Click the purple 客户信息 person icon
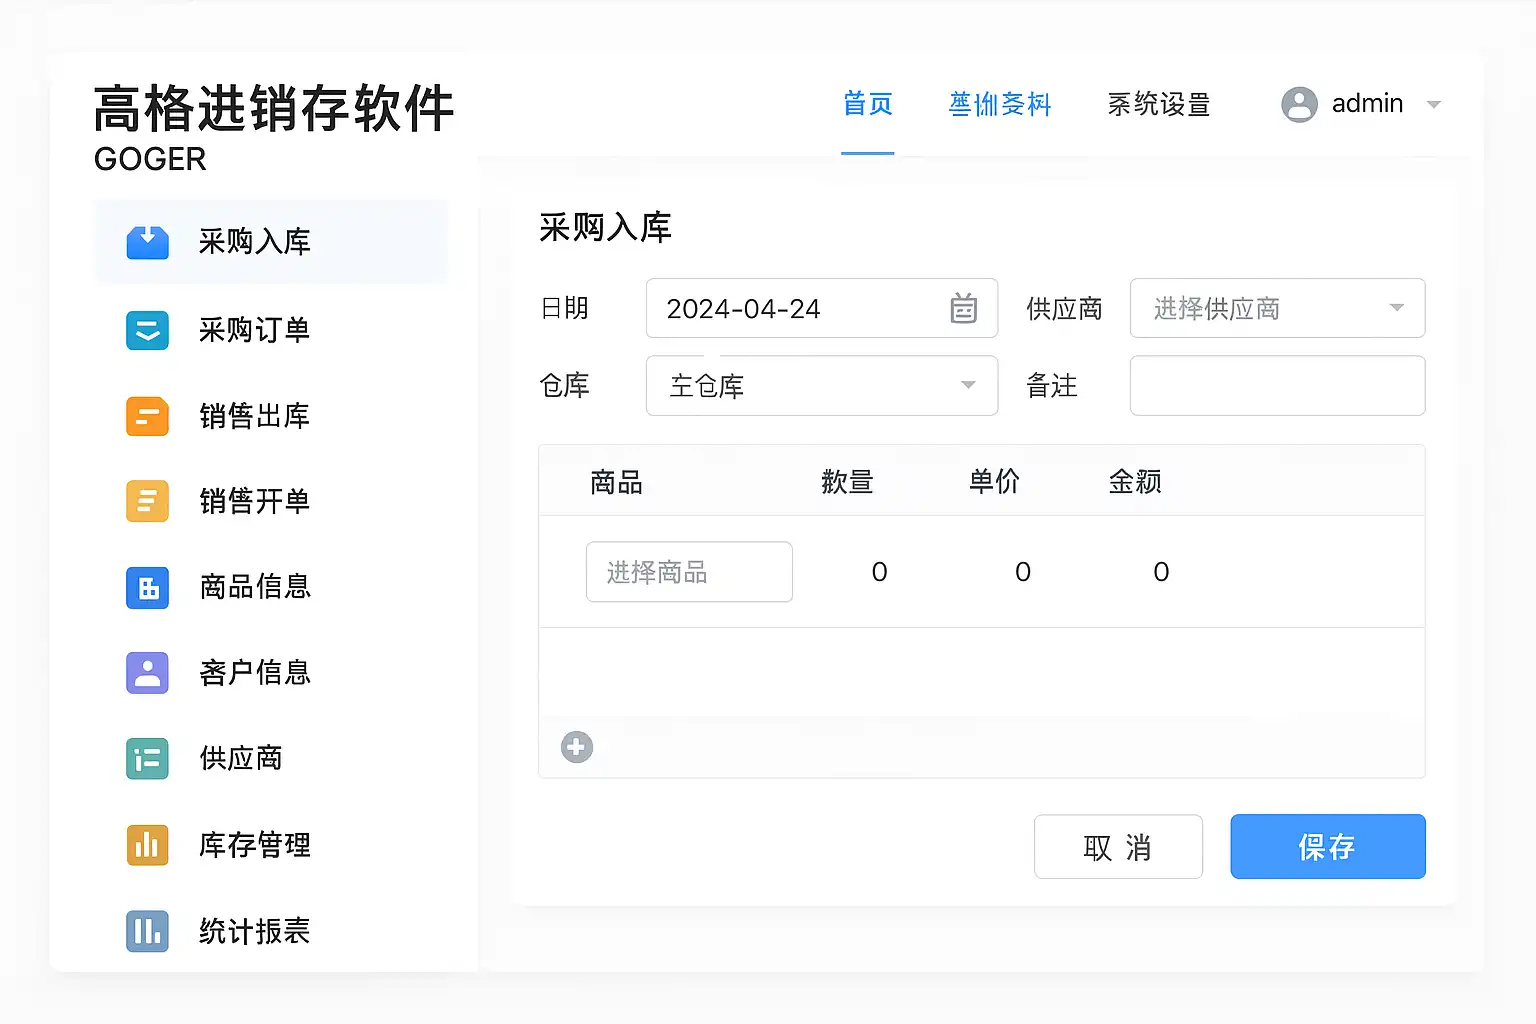 148,673
